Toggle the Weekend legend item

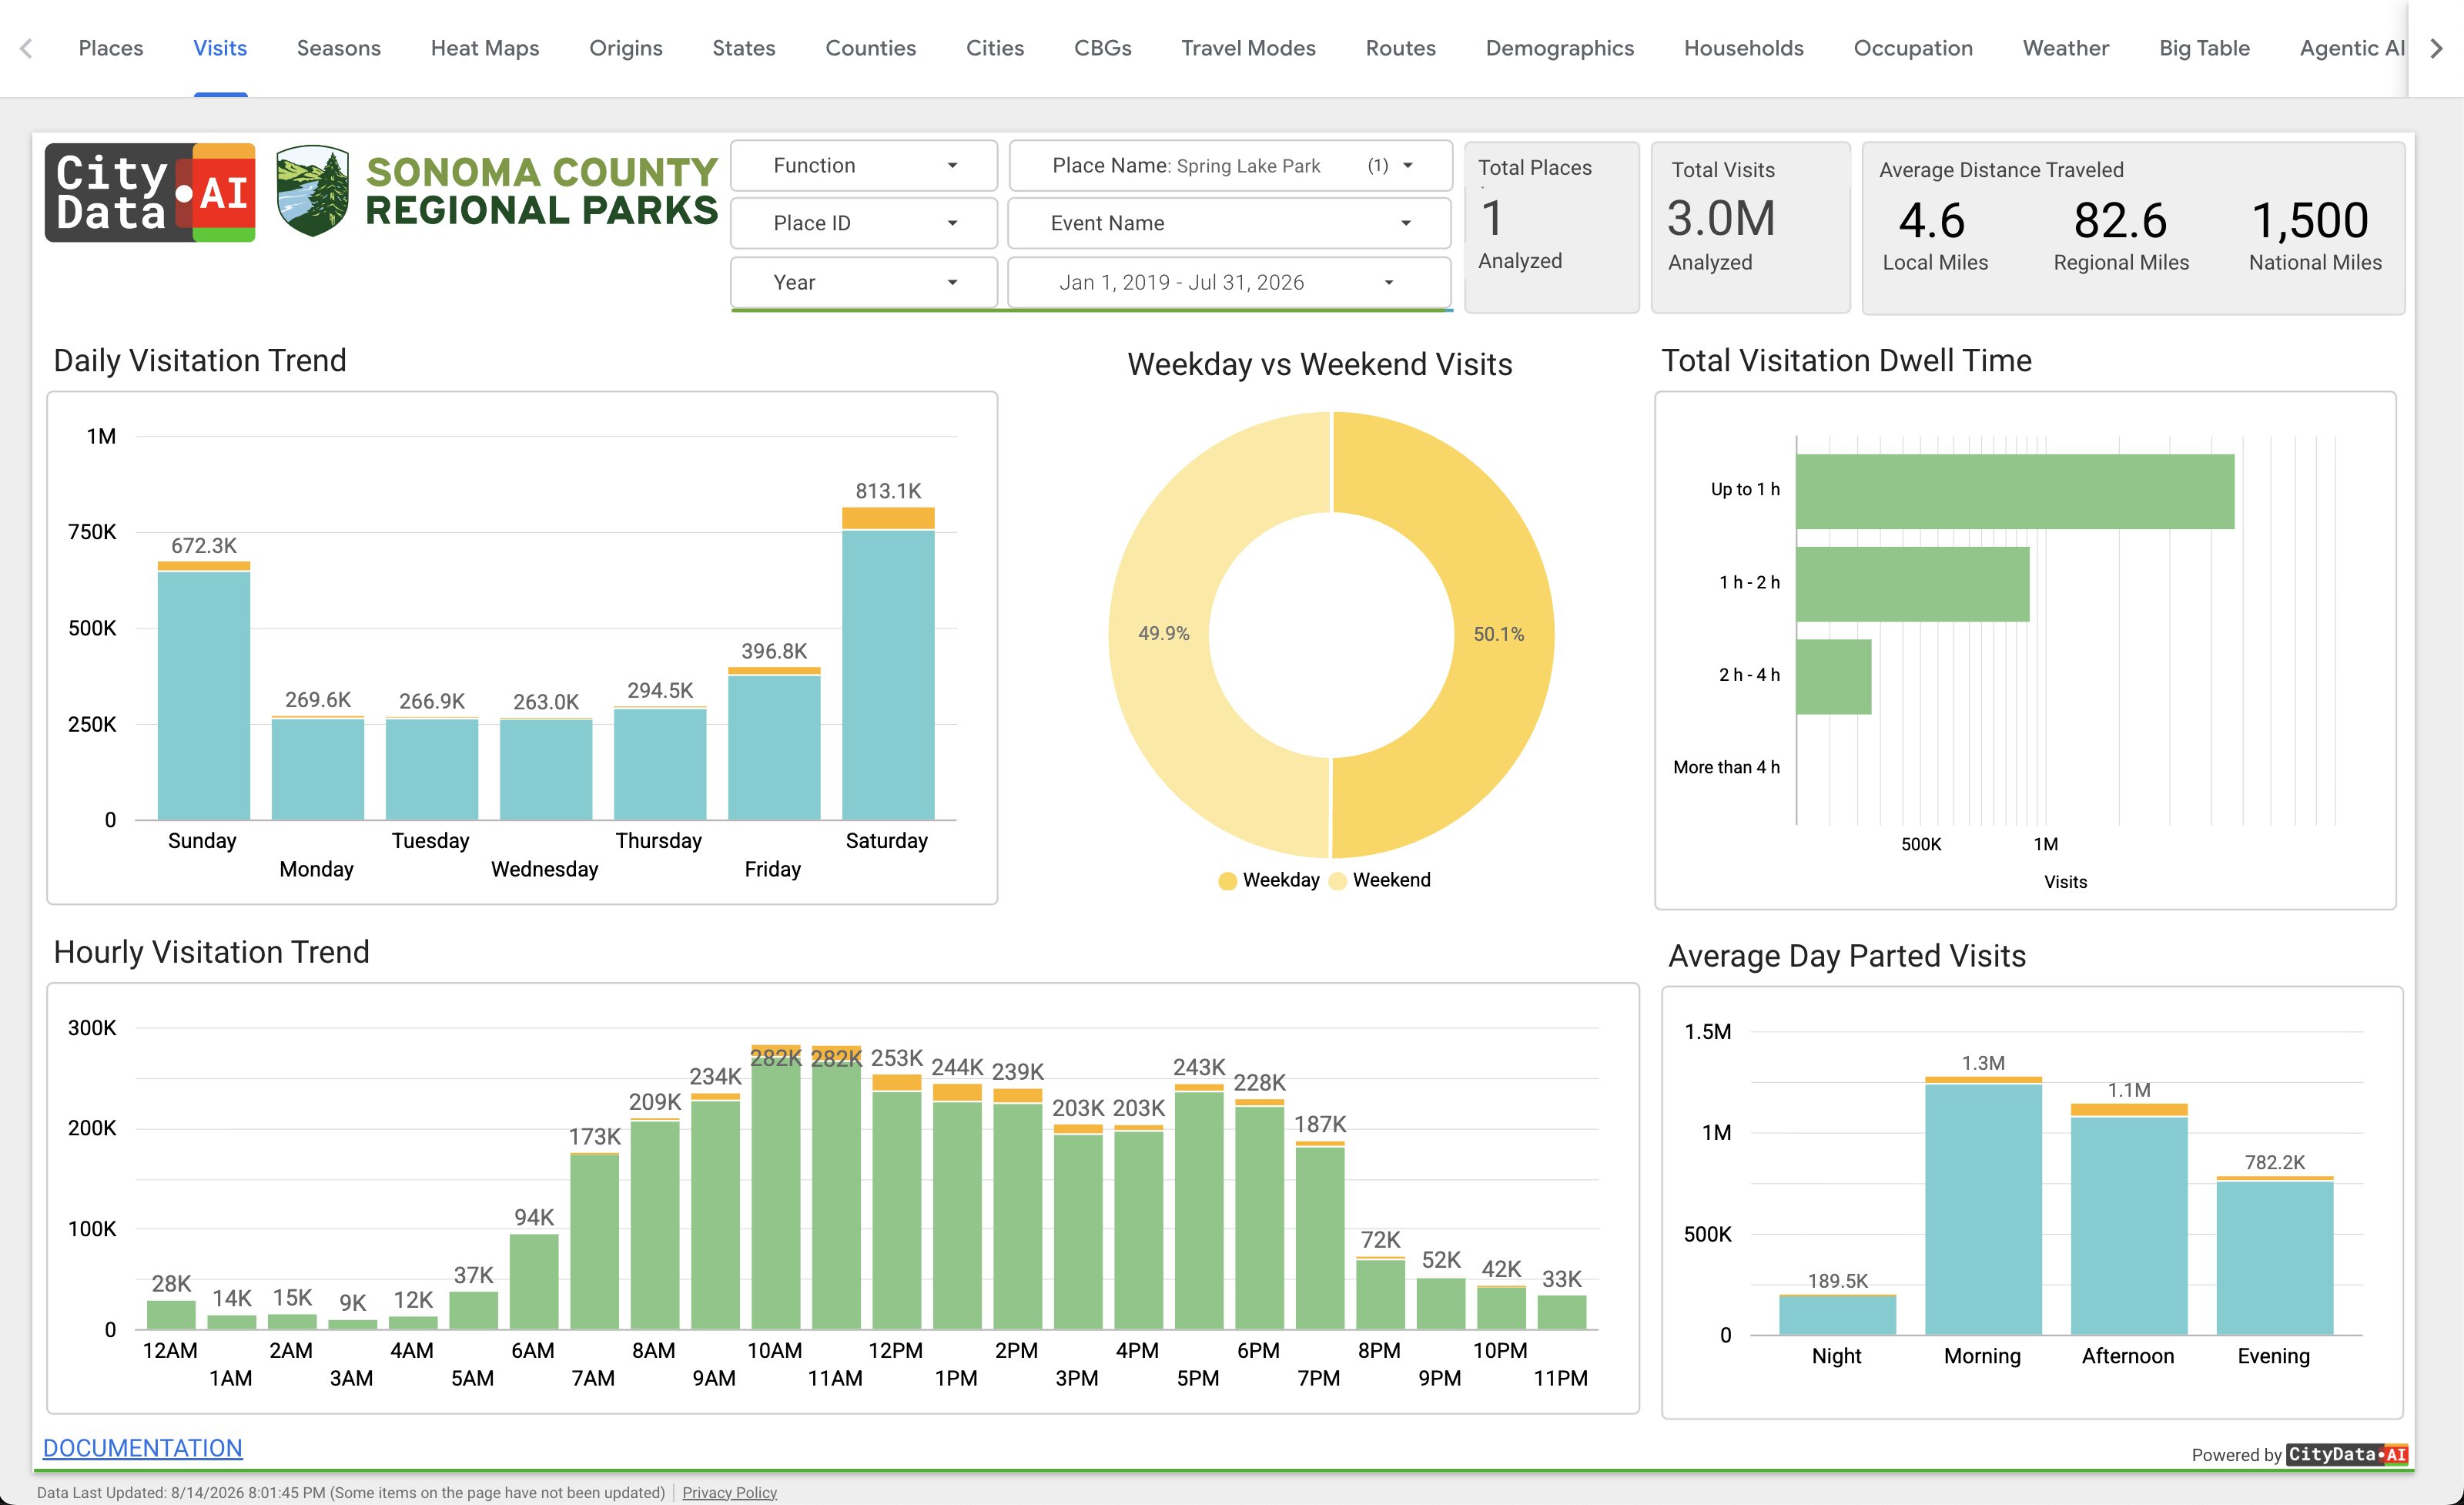[x=1380, y=880]
